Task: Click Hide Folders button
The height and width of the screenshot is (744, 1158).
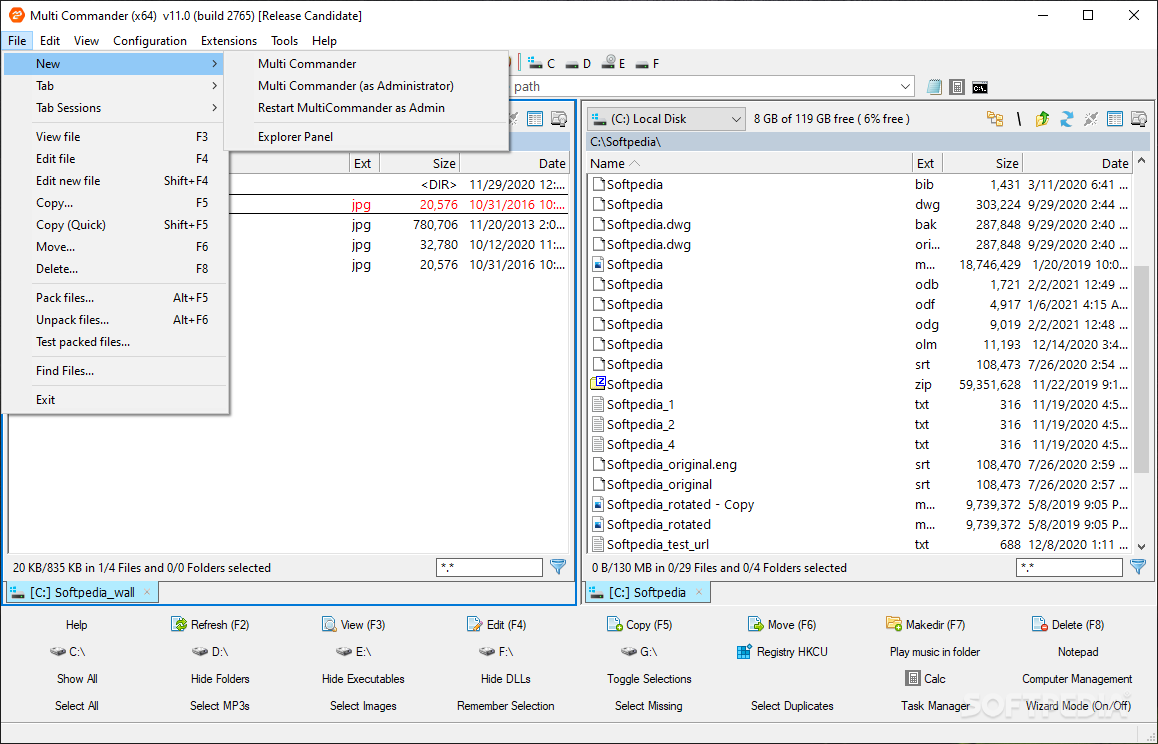Action: point(220,679)
